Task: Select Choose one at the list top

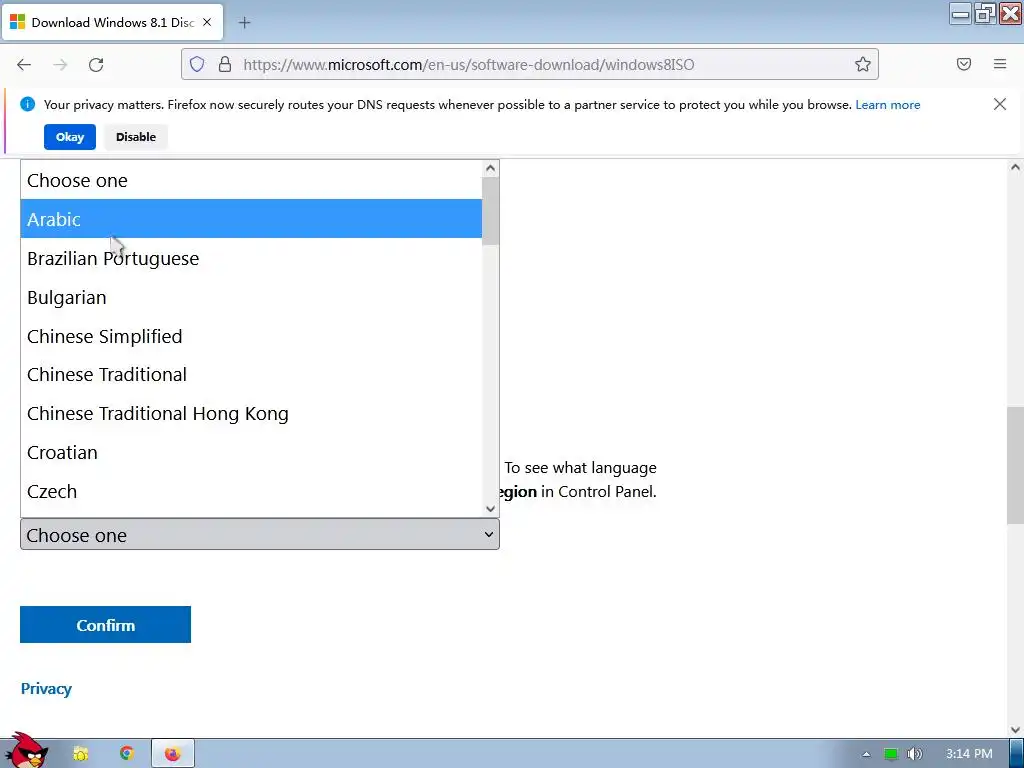Action: (251, 180)
